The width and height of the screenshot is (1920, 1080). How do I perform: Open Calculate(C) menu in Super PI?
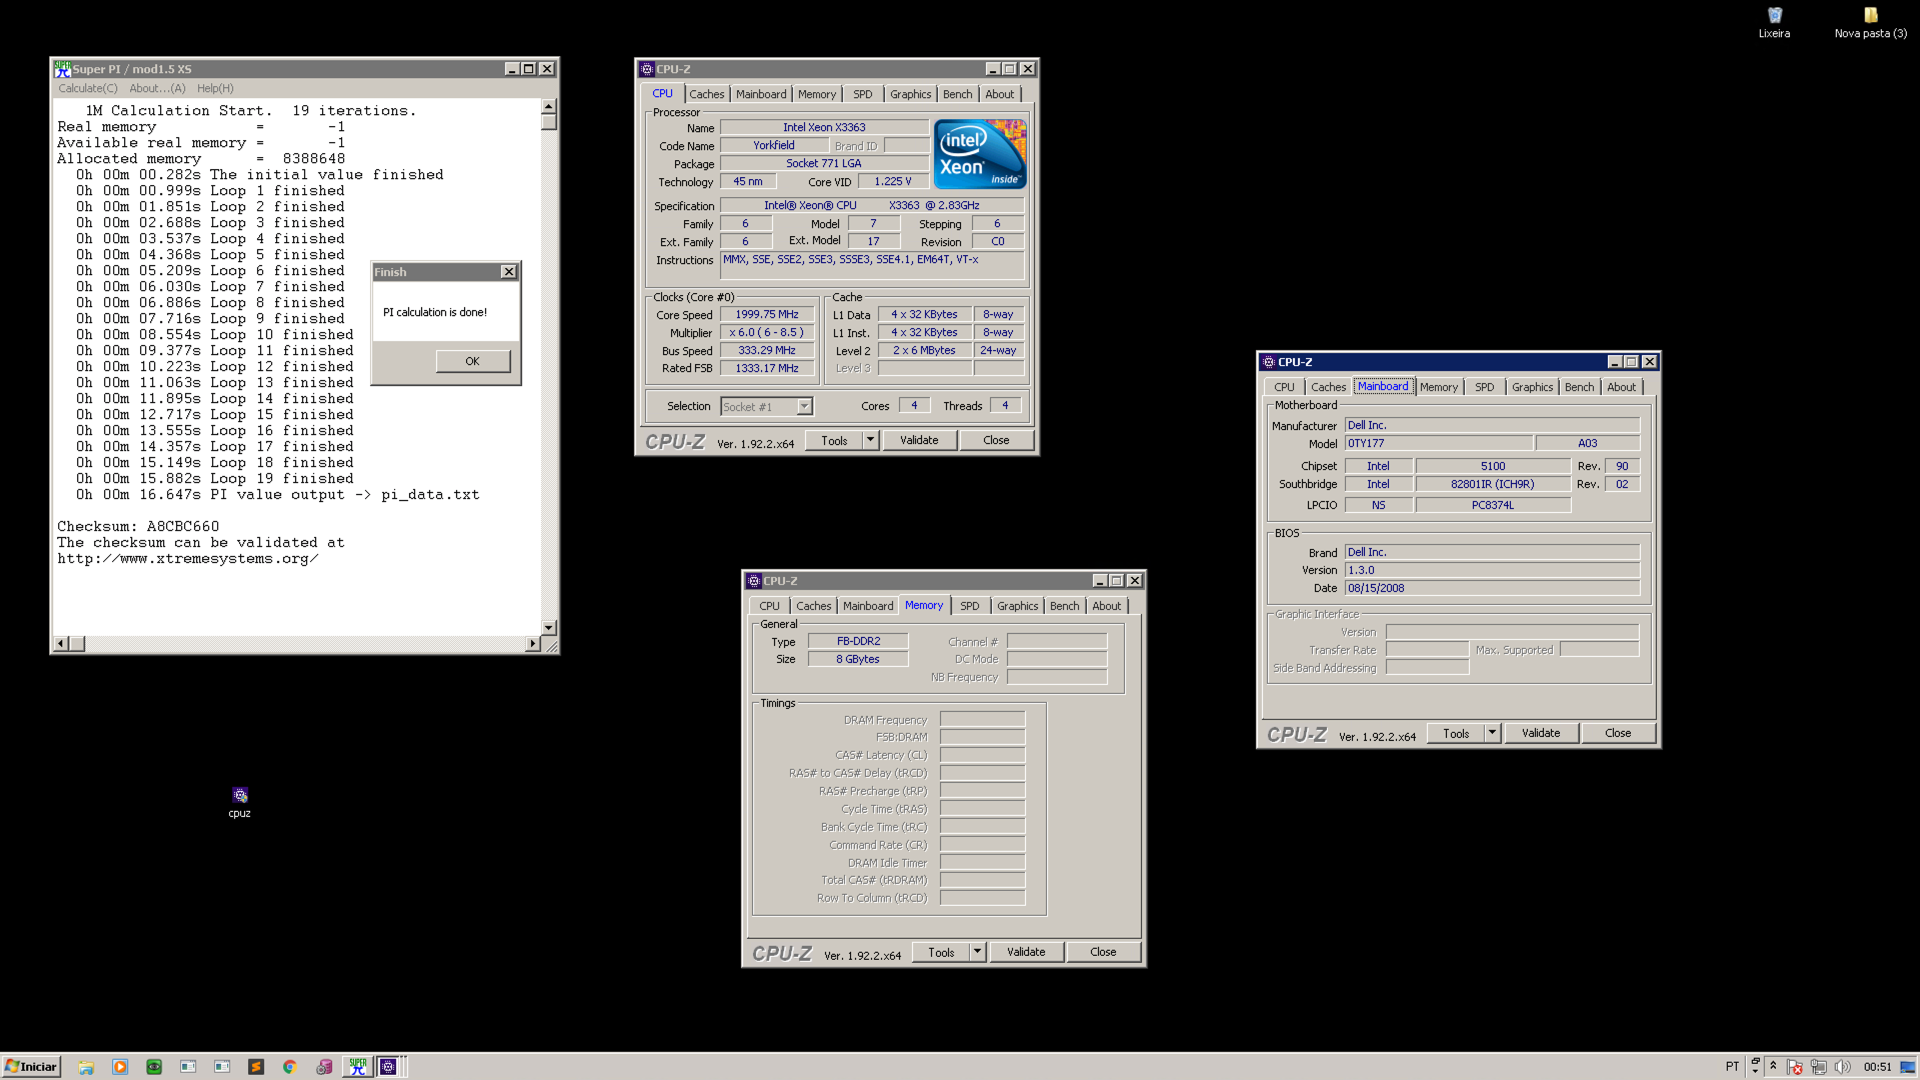pos(88,88)
